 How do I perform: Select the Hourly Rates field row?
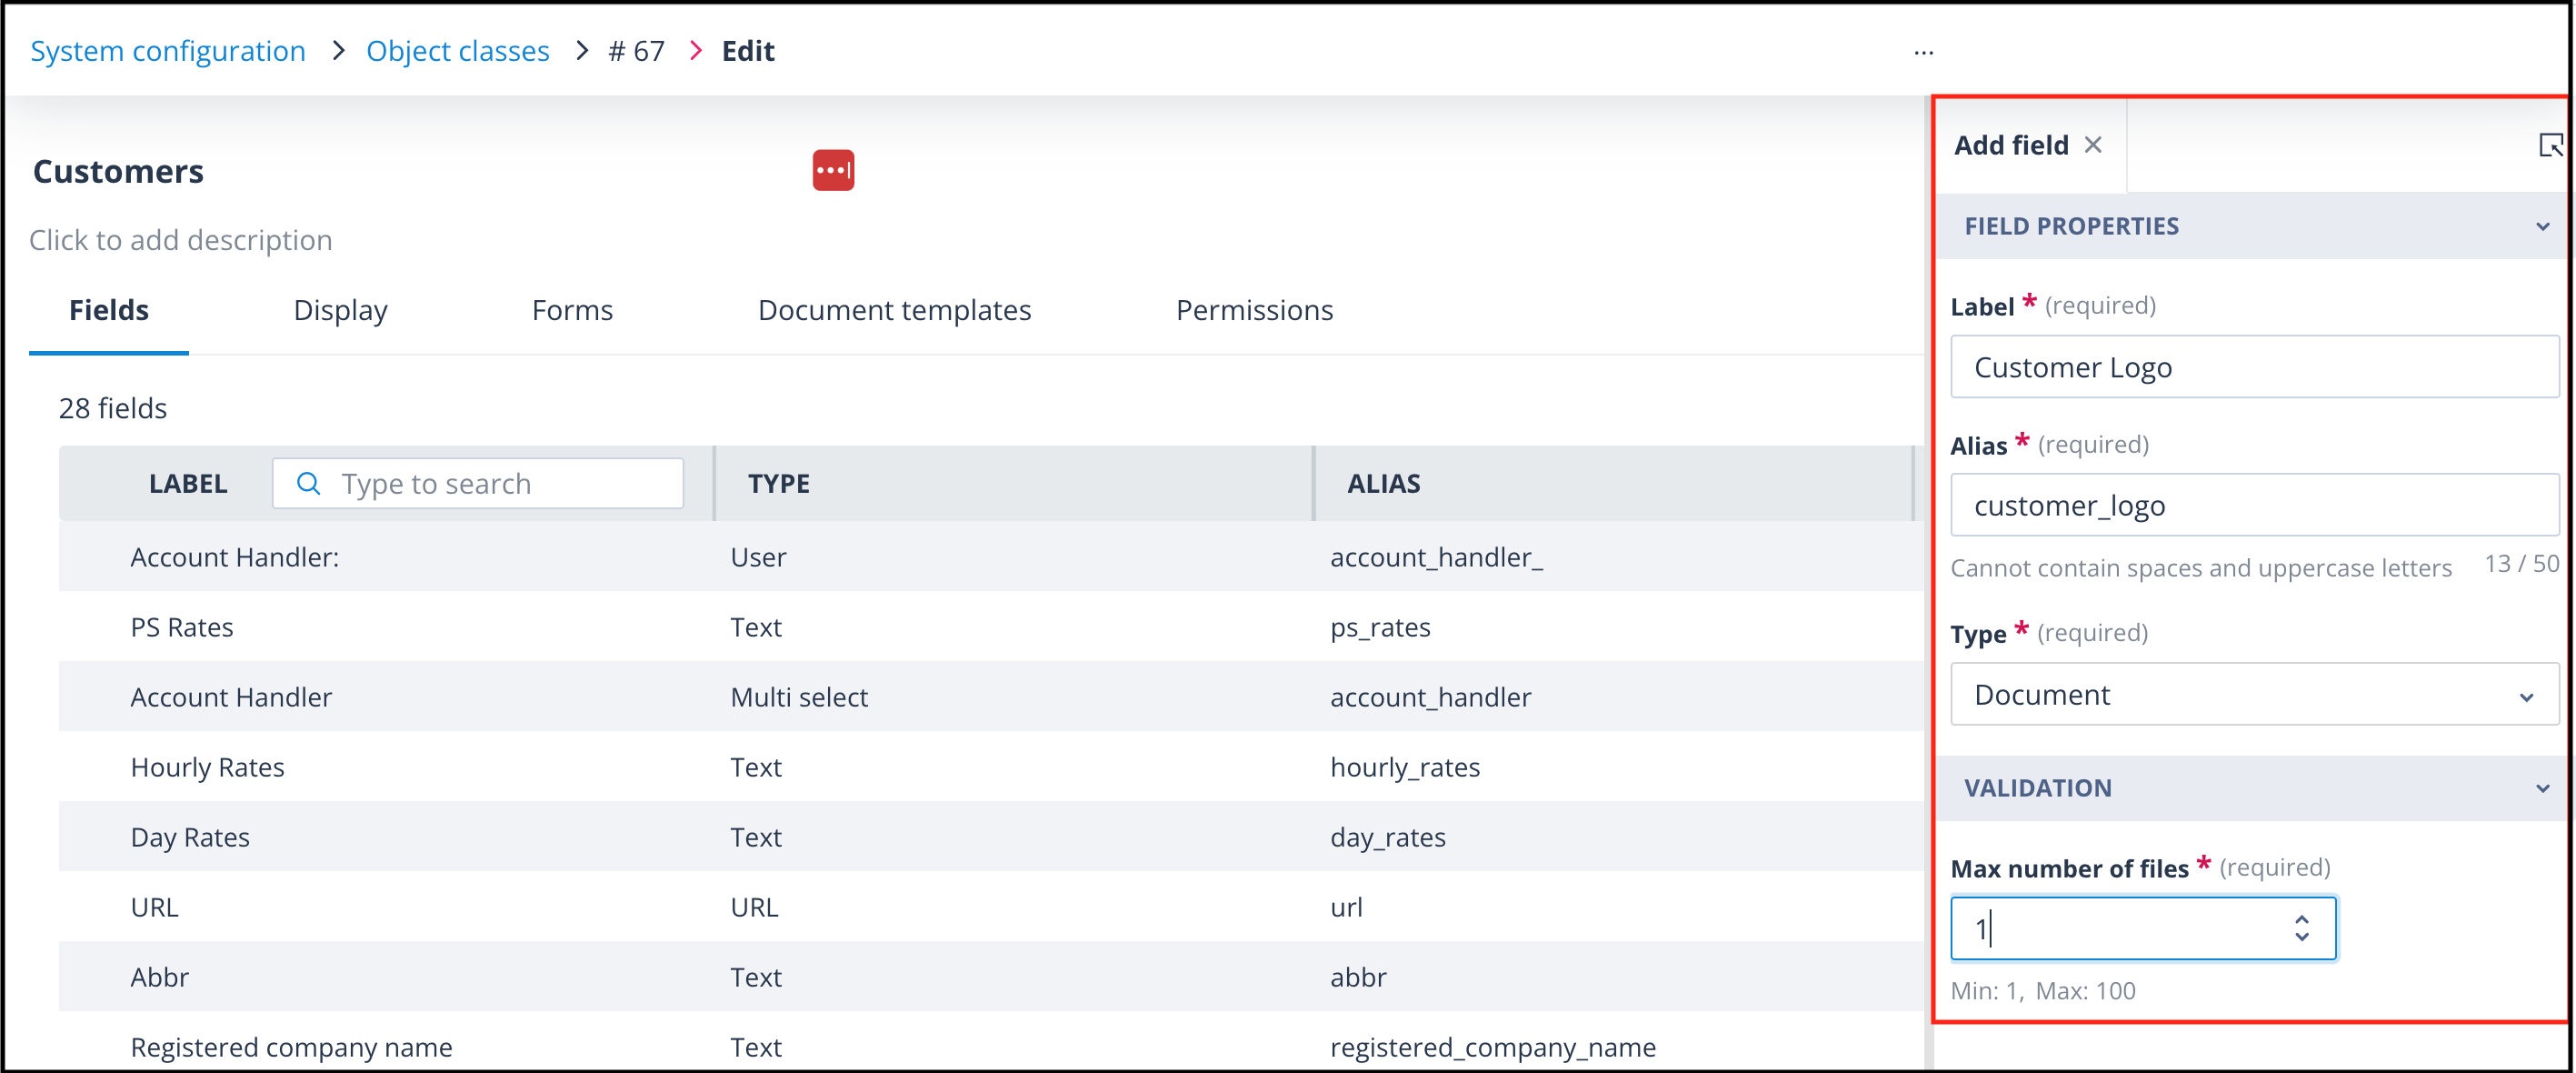[x=990, y=767]
